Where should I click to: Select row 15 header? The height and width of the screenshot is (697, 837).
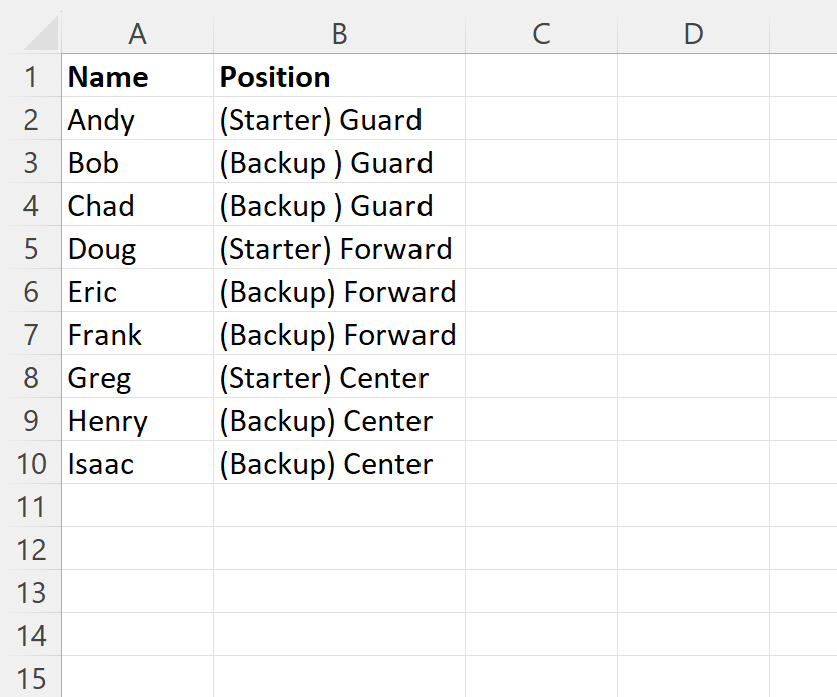(31, 678)
